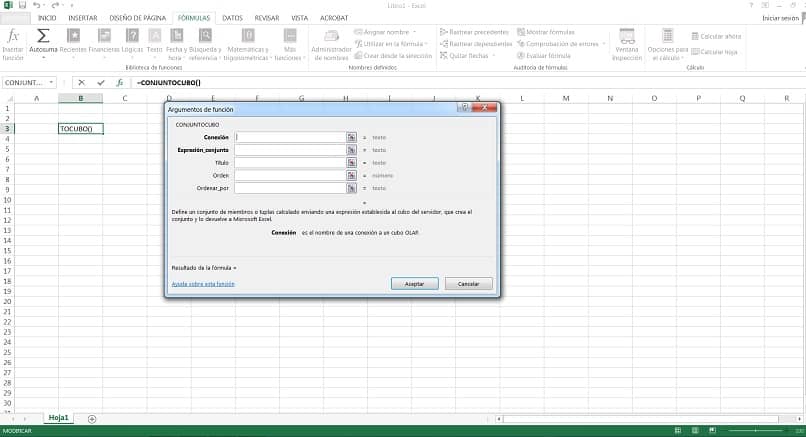
Task: Click Mostrar fórmulas
Action: click(x=545, y=32)
